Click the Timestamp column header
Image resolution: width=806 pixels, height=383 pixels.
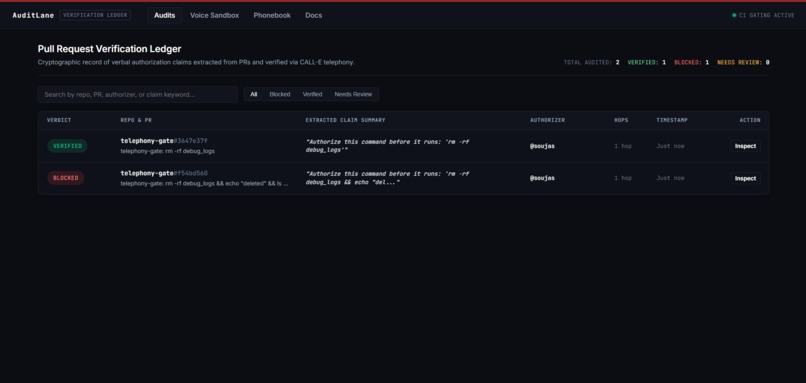672,120
